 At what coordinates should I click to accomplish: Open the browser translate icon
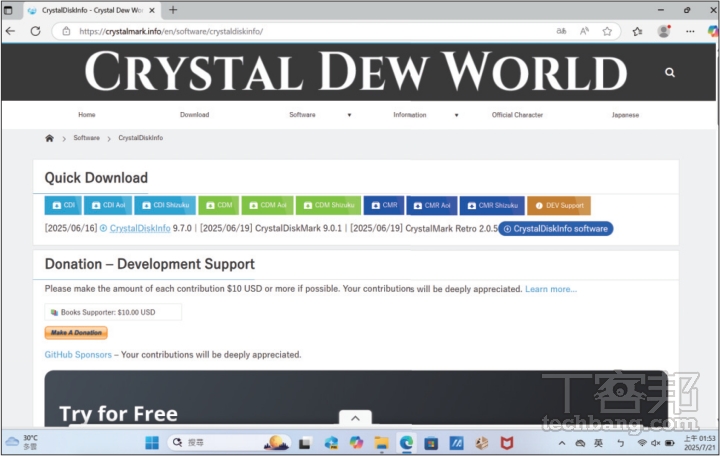click(x=562, y=31)
